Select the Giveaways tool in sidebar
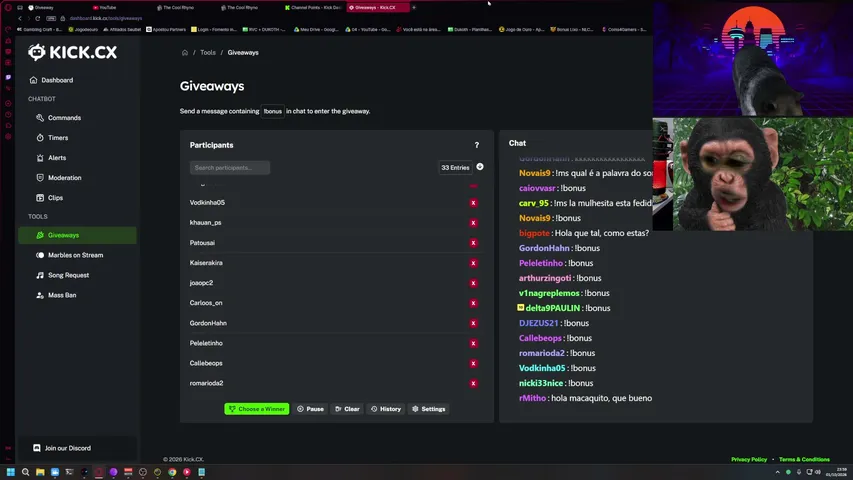This screenshot has height=480, width=853. (77, 235)
